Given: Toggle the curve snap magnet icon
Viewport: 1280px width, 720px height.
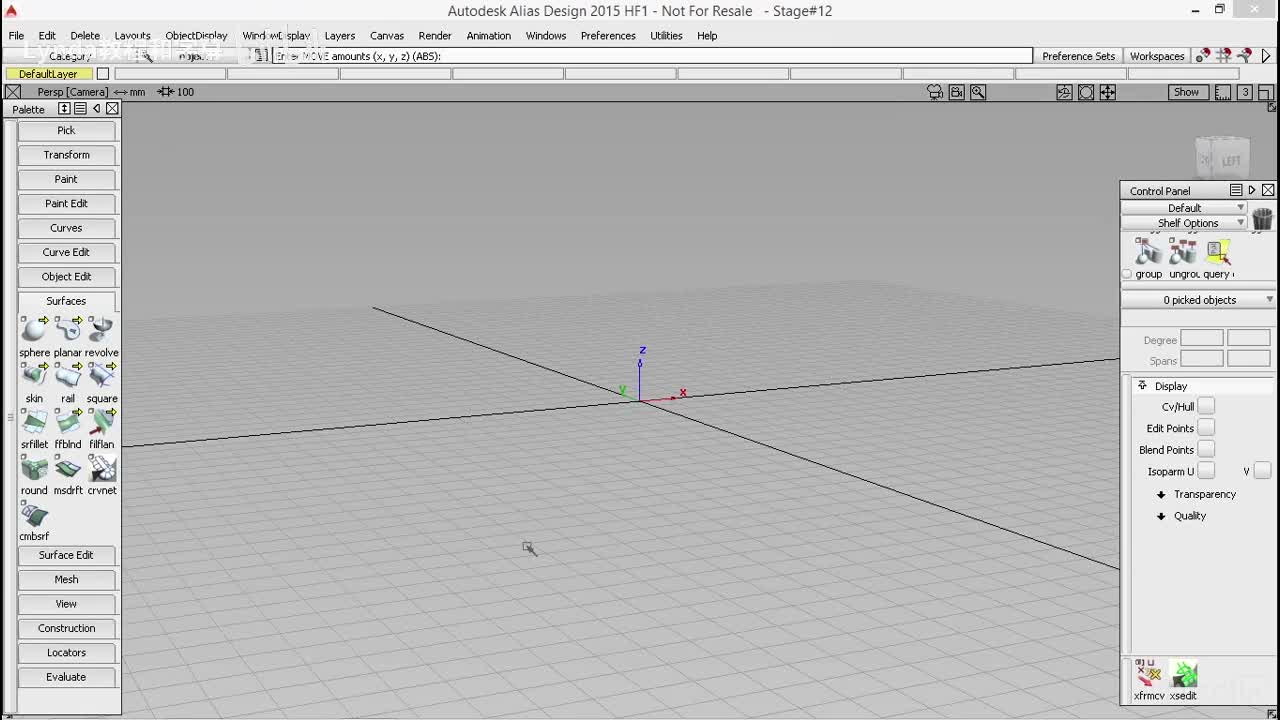Looking at the screenshot, I should pos(1245,56).
